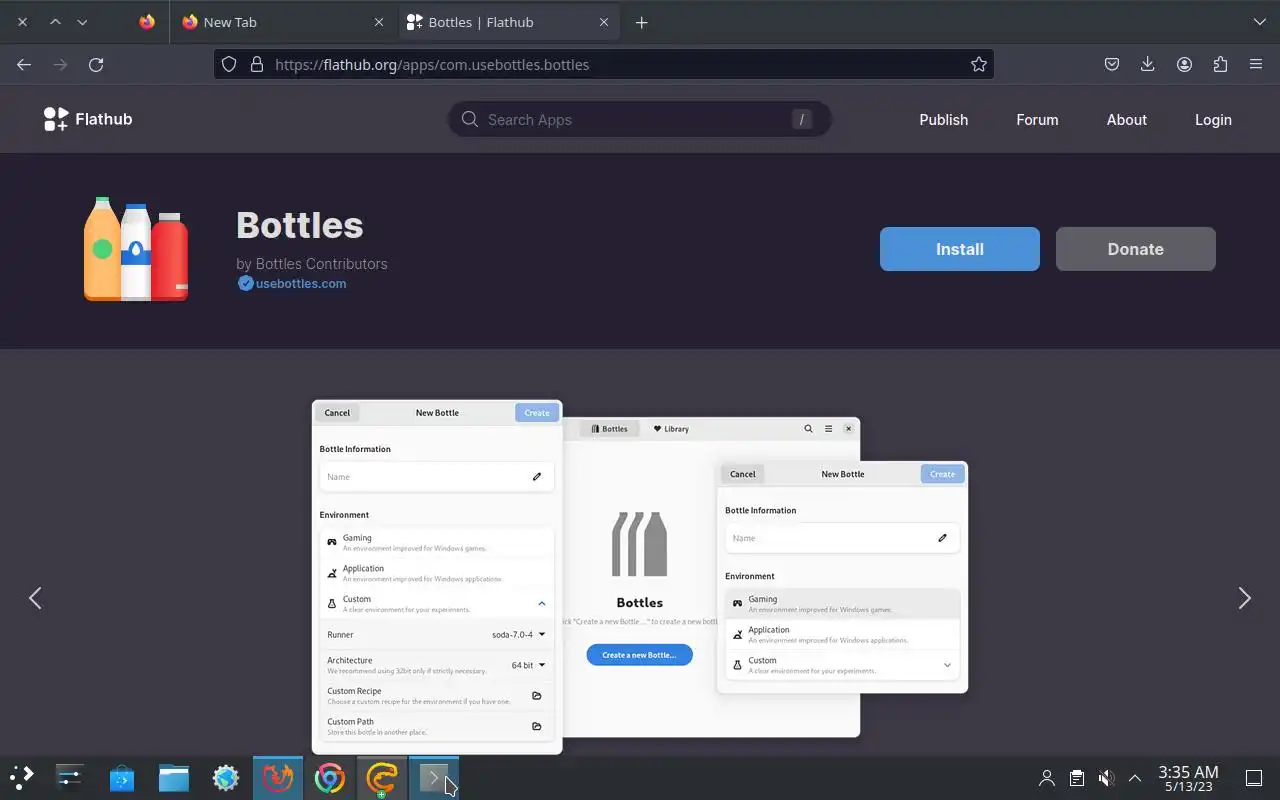The width and height of the screenshot is (1280, 800).
Task: Switch to Firefox in the taskbar
Action: pos(278,777)
